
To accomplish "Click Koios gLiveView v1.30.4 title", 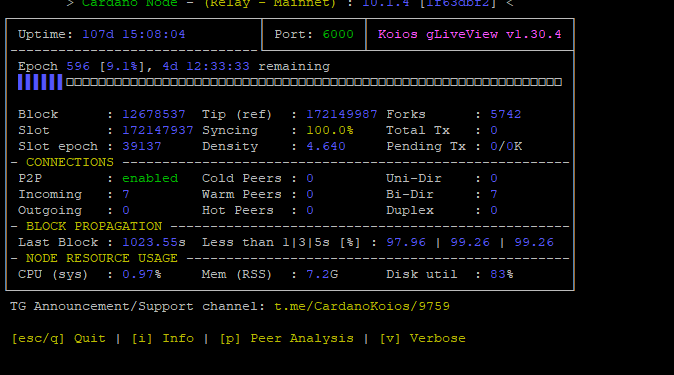I will [469, 34].
